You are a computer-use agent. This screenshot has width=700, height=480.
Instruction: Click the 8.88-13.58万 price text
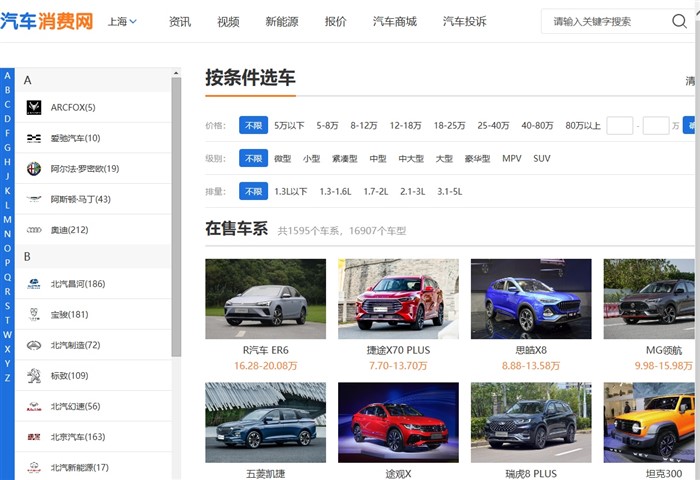pyautogui.click(x=531, y=366)
